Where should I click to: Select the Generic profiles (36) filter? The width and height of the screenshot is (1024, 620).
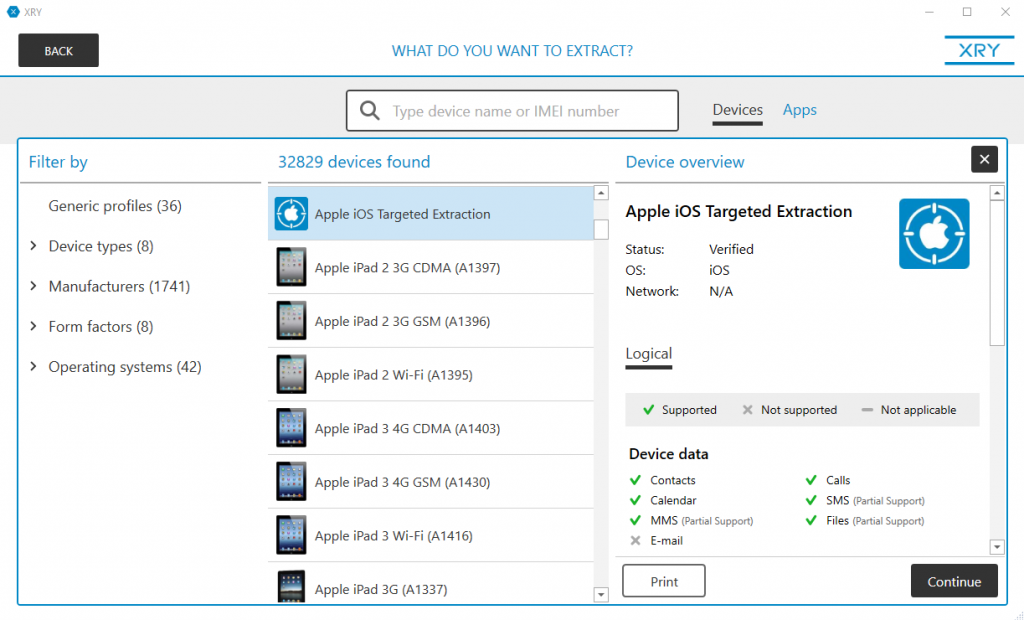click(115, 206)
